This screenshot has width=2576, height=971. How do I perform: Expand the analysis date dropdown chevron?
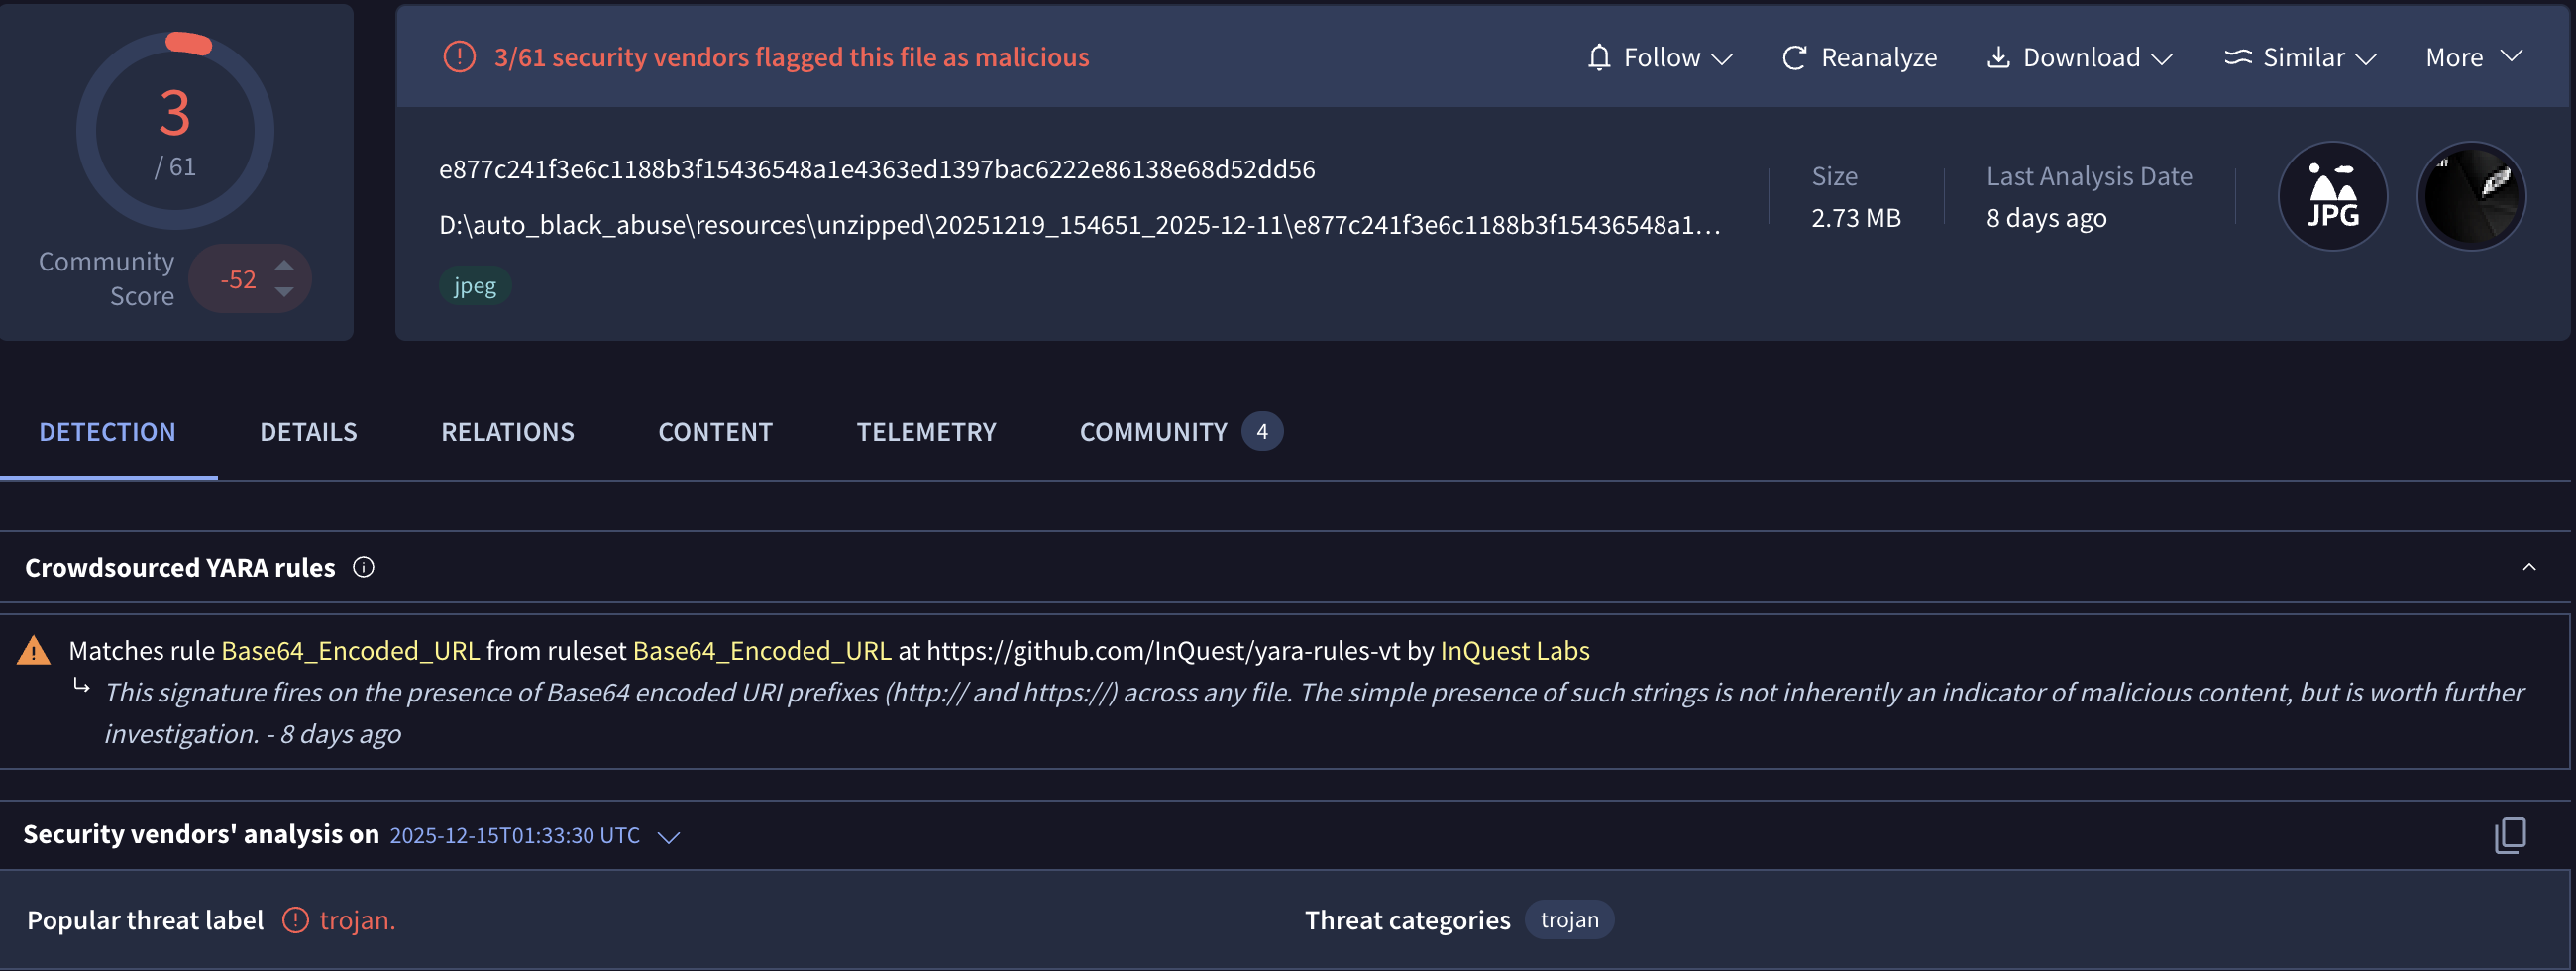click(669, 837)
